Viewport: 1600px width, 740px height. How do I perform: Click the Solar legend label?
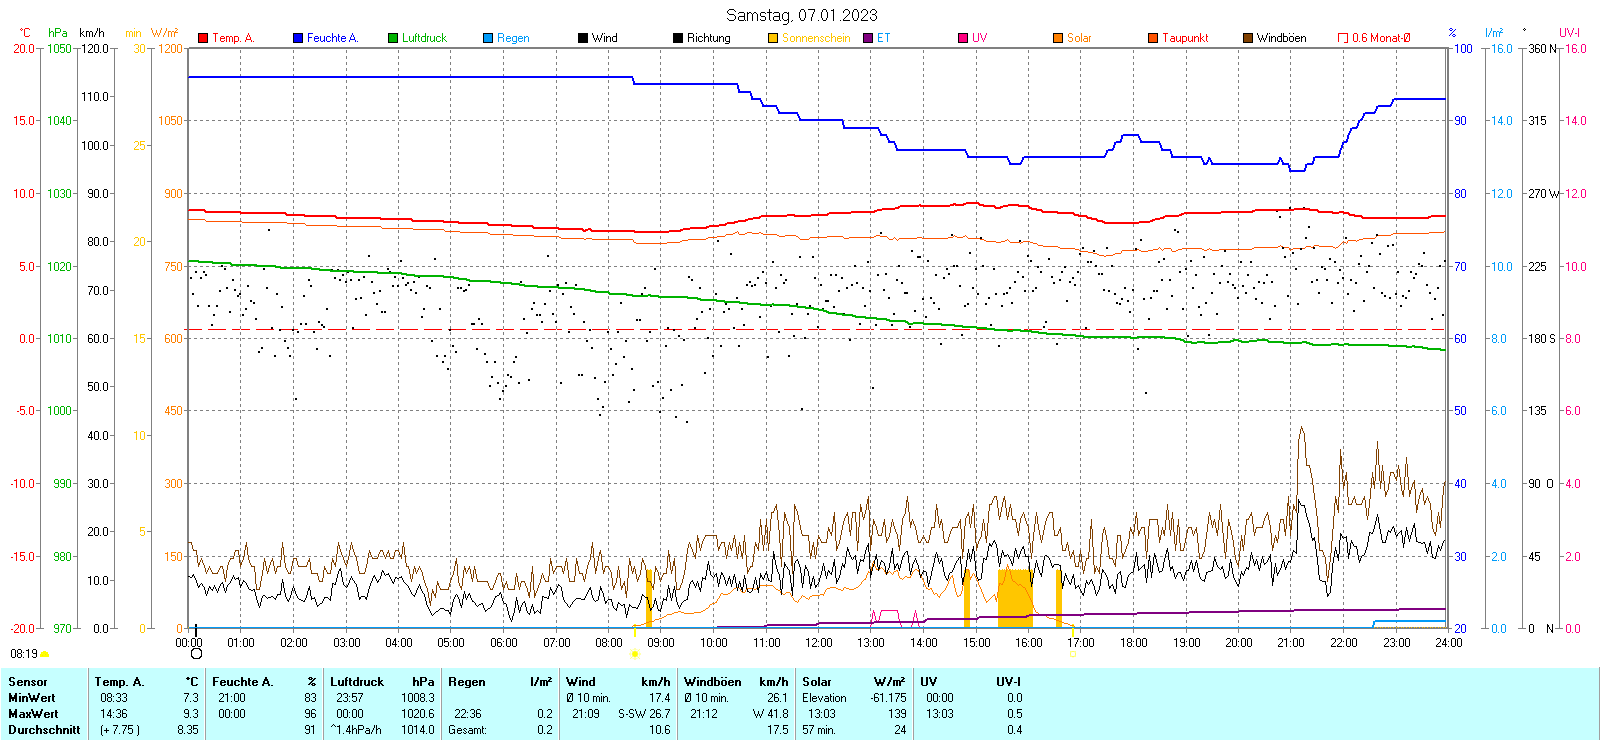coord(1079,38)
